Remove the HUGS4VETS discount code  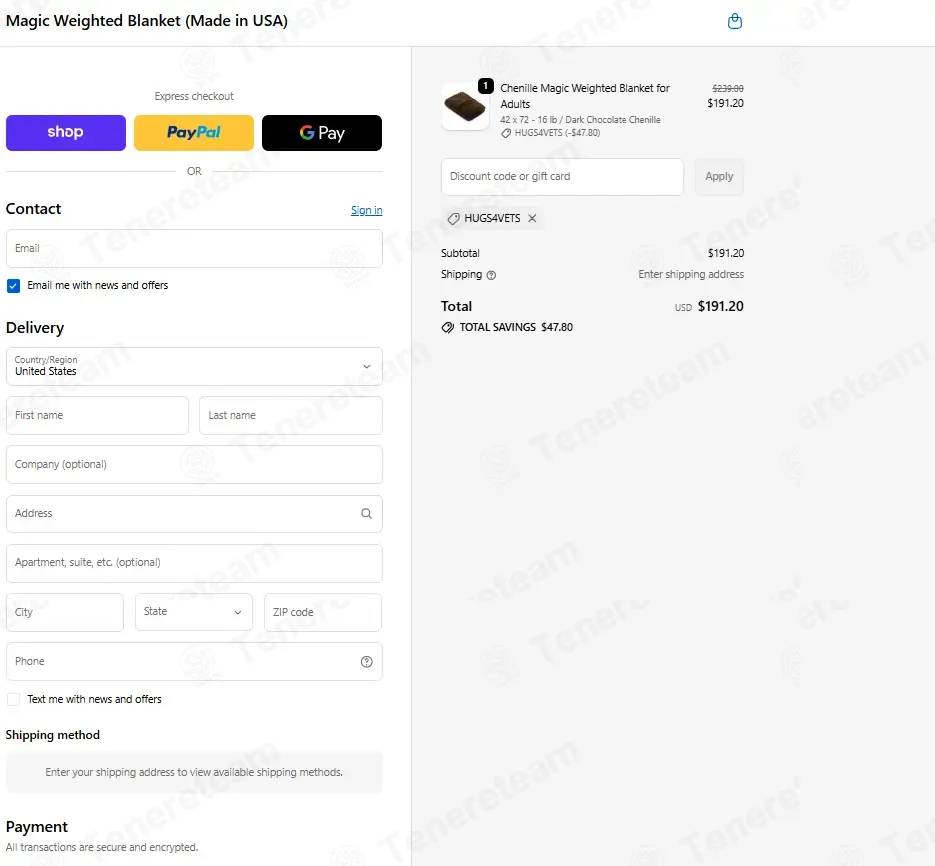pos(532,218)
